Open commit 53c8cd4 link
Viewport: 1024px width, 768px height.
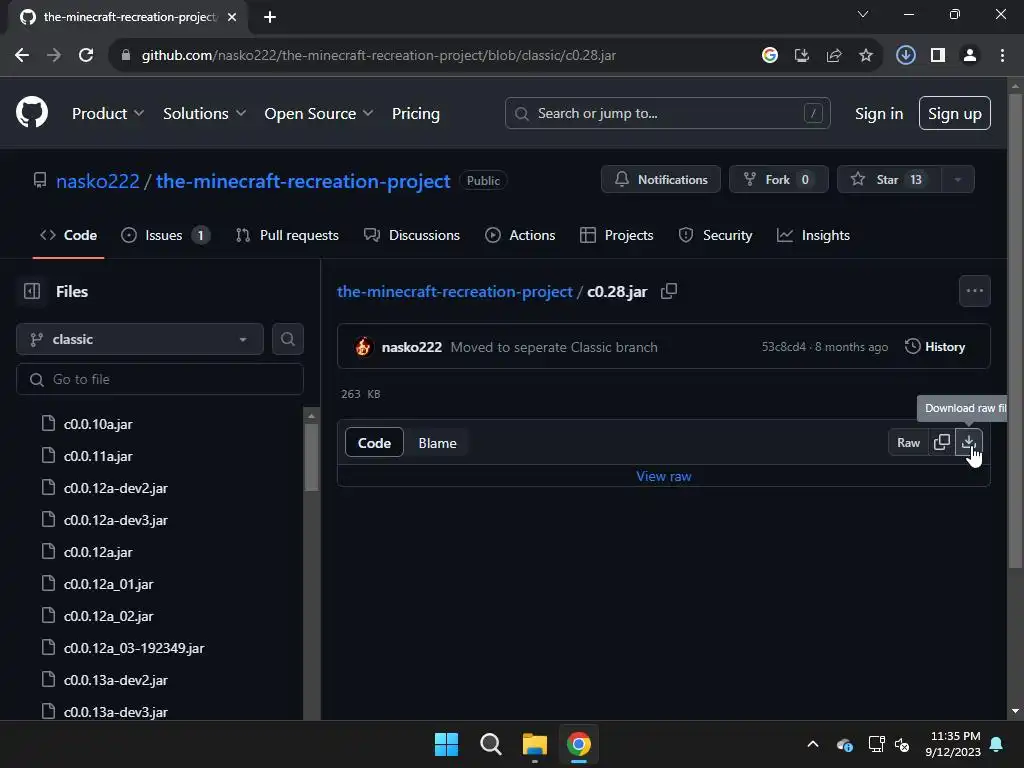783,347
